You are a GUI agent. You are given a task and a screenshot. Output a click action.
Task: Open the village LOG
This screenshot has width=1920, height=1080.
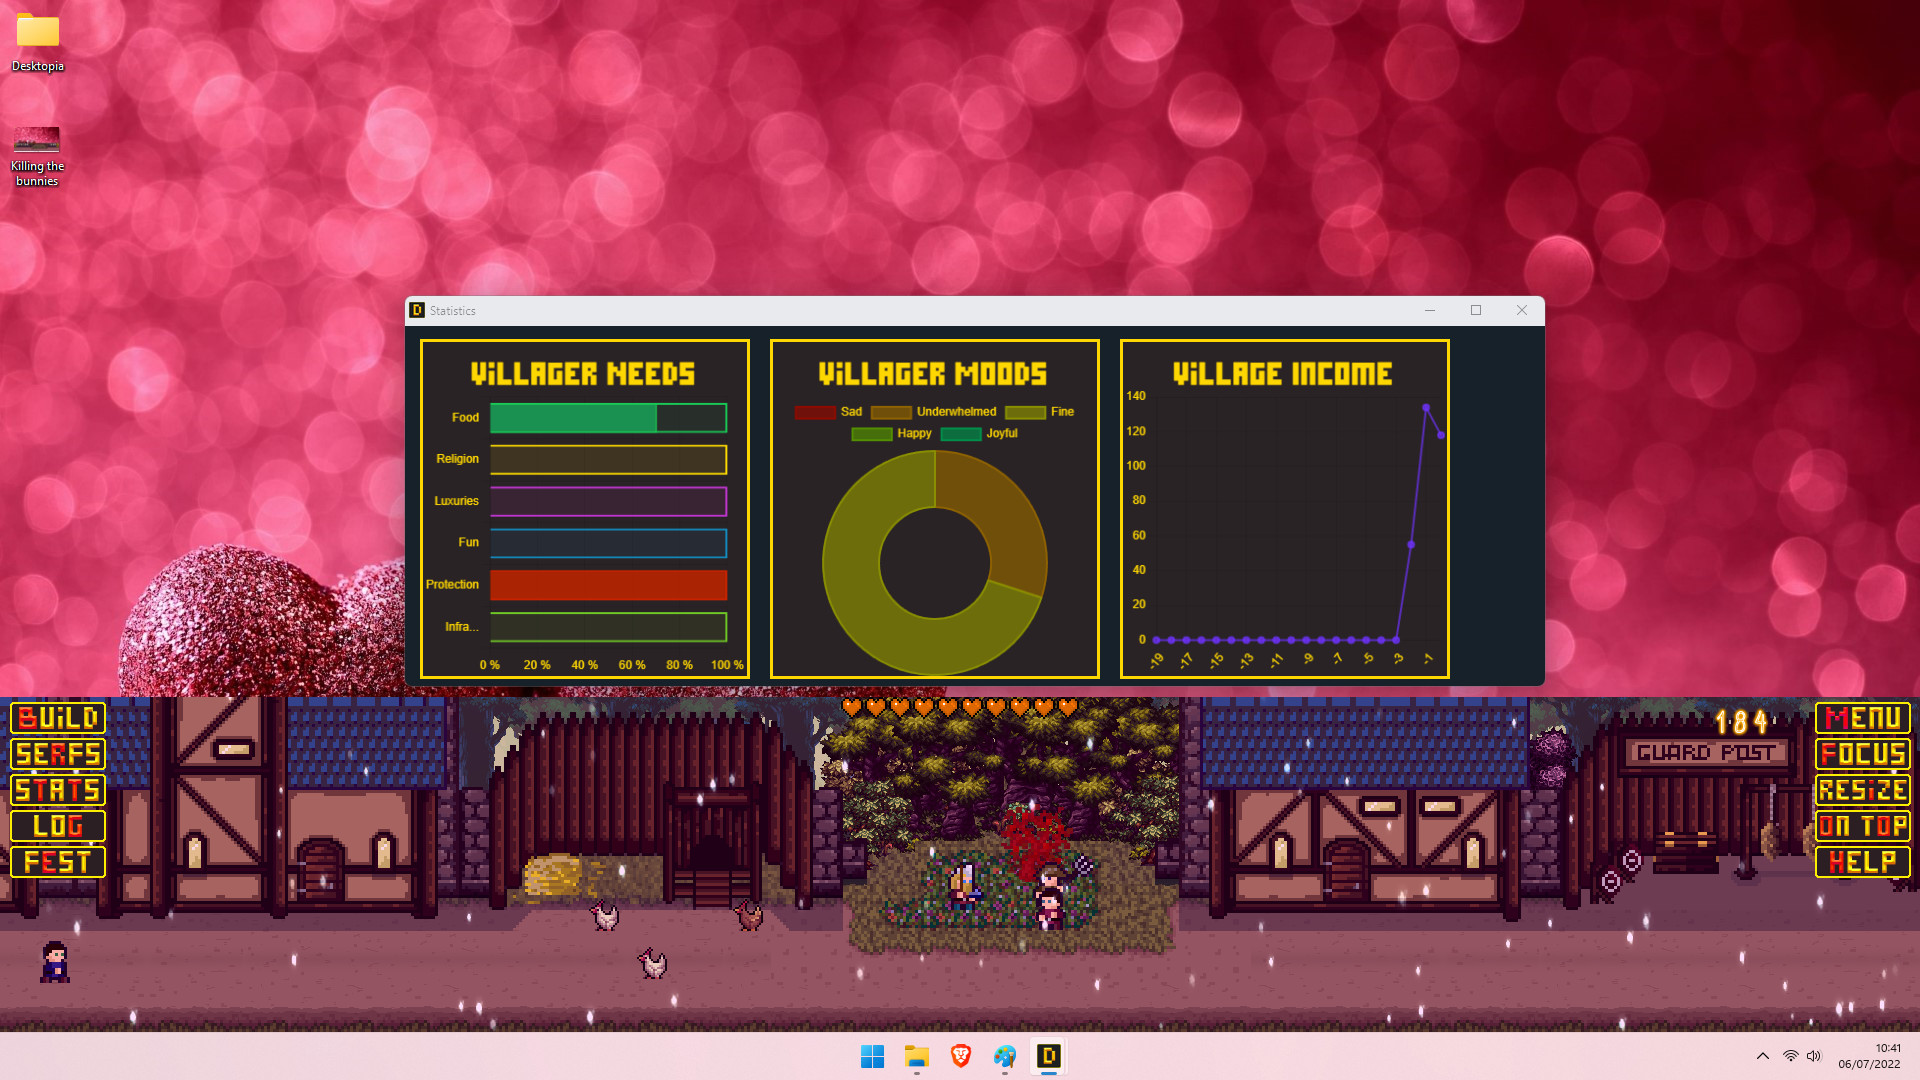56,826
